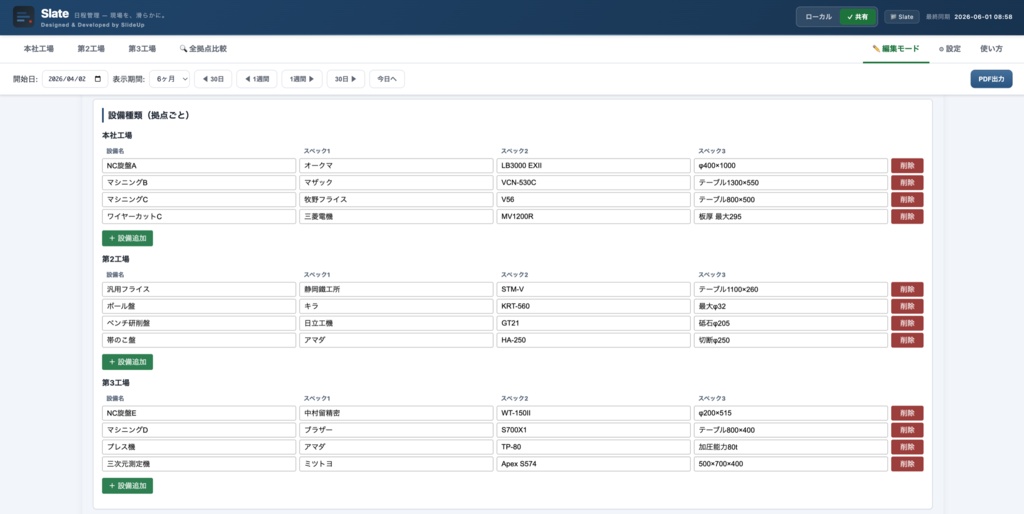Edit the オークマ spec field

pos(396,166)
